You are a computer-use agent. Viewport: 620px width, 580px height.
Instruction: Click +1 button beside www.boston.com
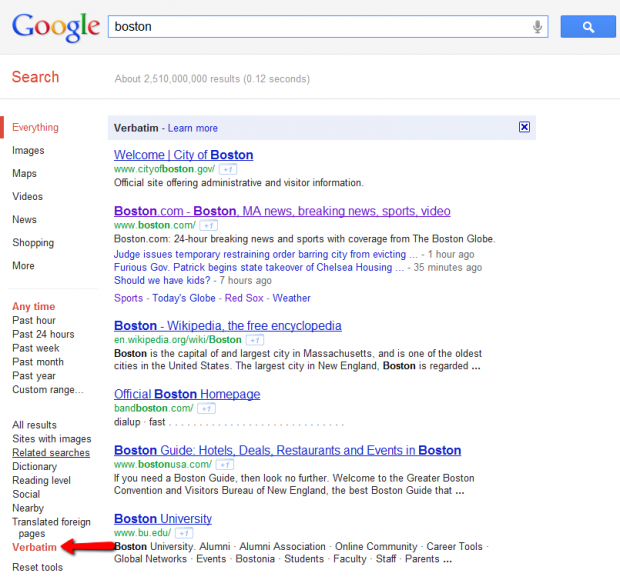pos(208,225)
